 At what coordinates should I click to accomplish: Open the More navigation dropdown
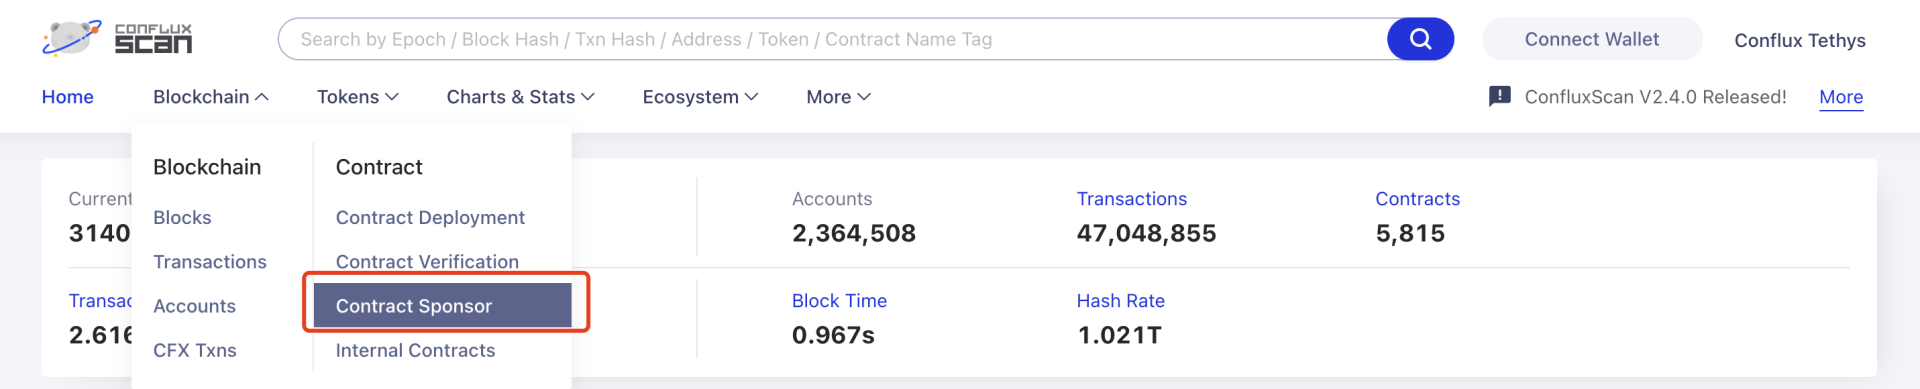838,97
